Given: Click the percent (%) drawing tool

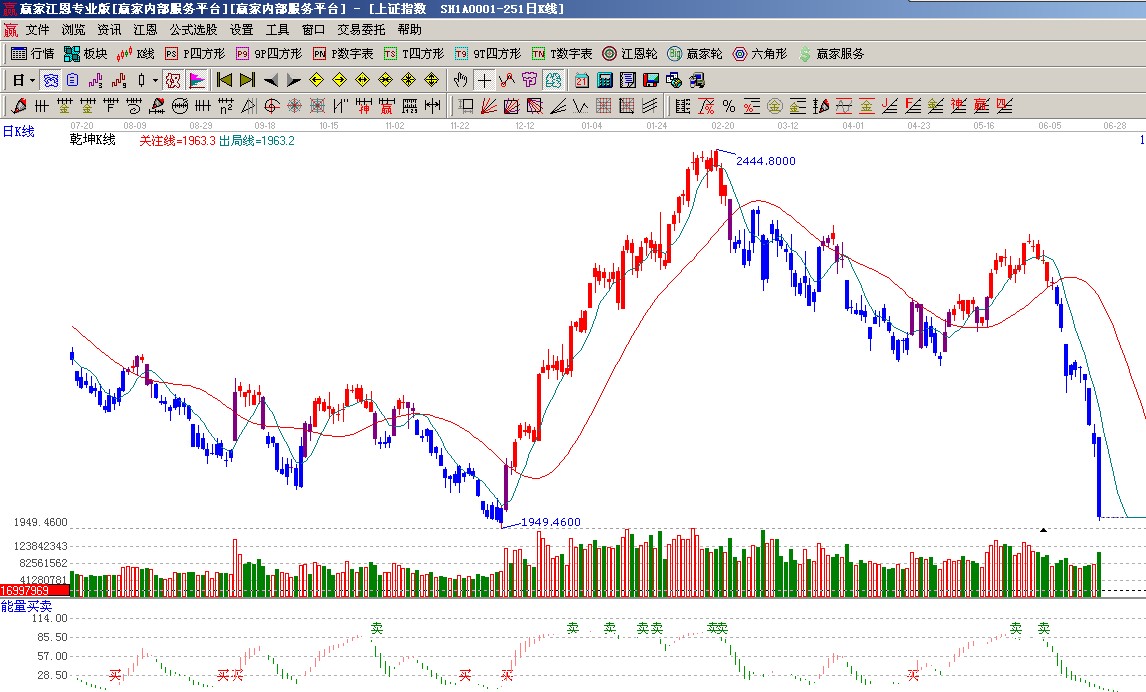Looking at the screenshot, I should (728, 106).
